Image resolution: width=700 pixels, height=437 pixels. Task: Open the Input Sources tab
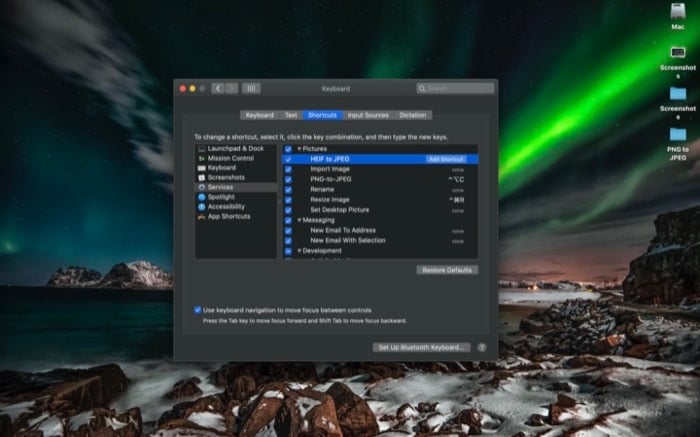pos(368,115)
